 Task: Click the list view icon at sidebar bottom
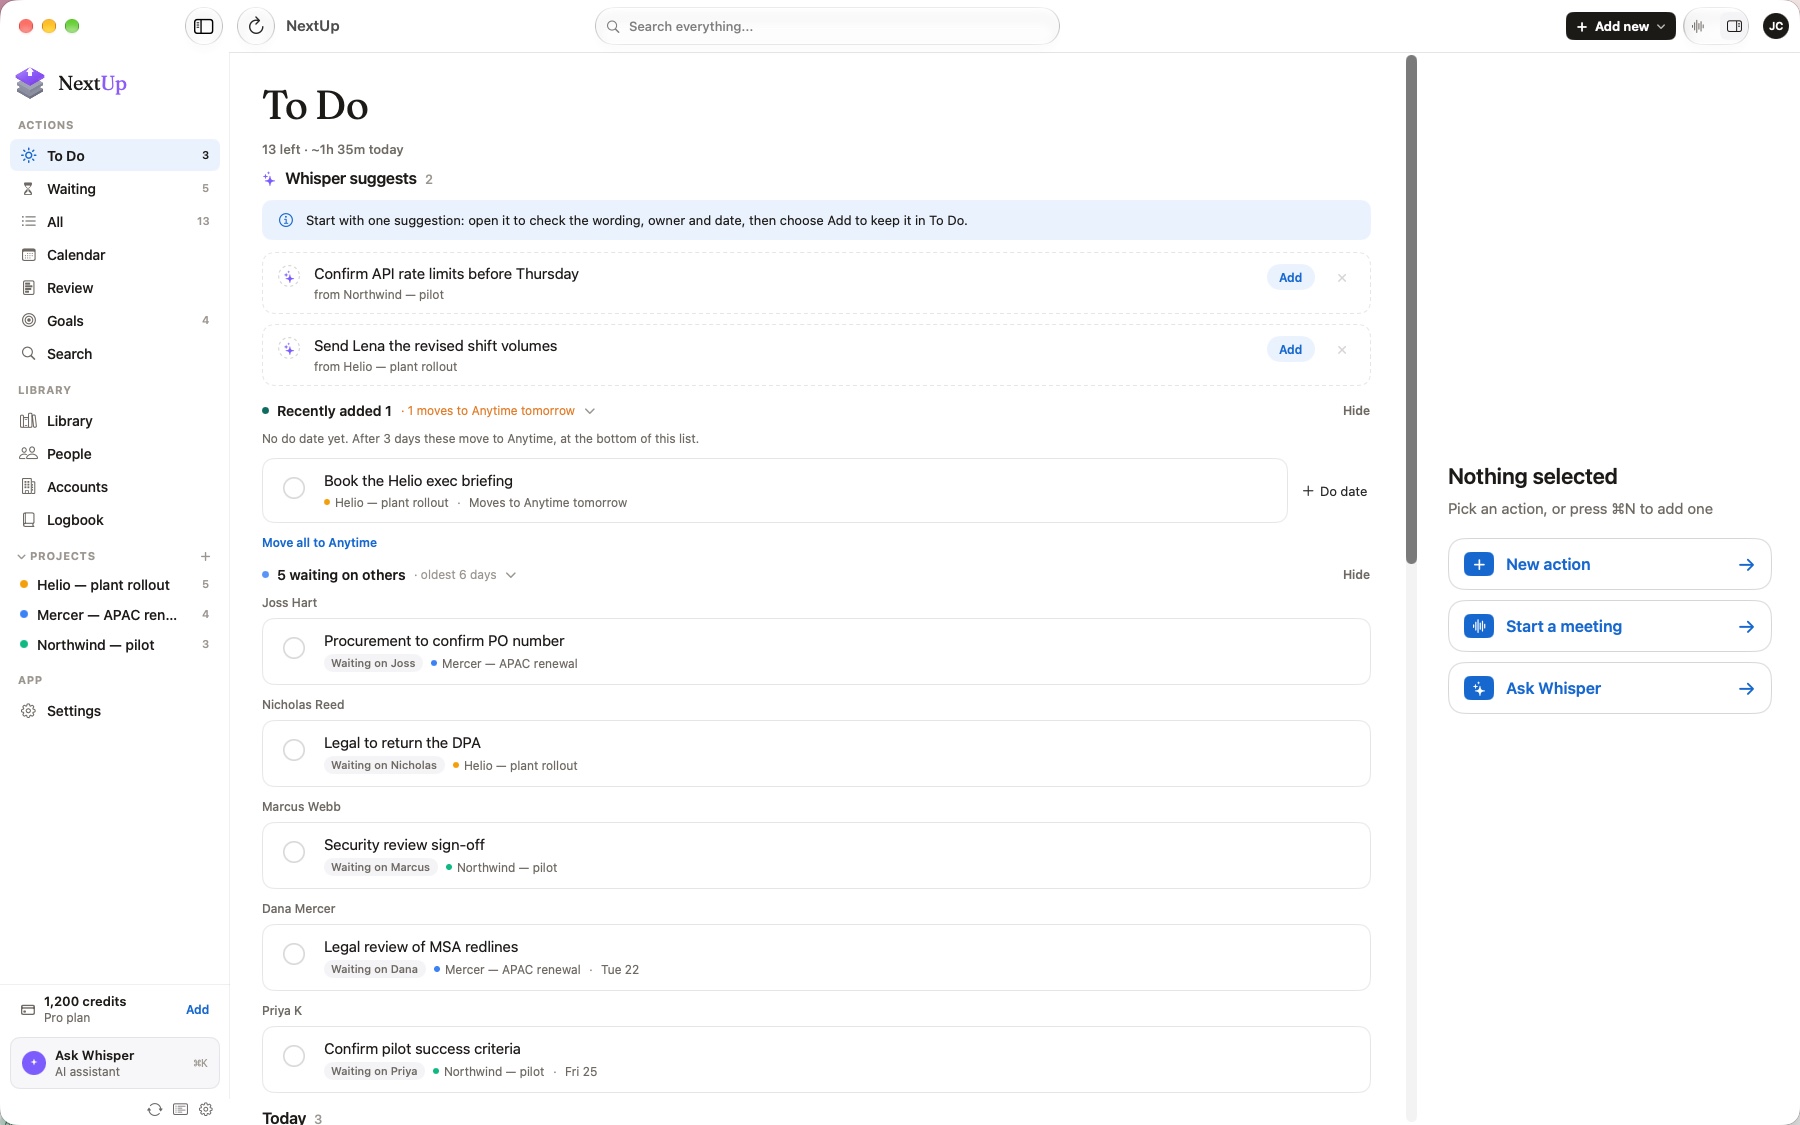click(180, 1109)
